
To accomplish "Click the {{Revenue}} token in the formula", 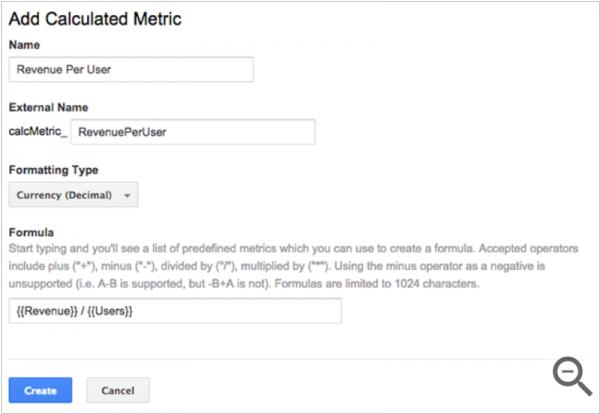I will click(47, 311).
